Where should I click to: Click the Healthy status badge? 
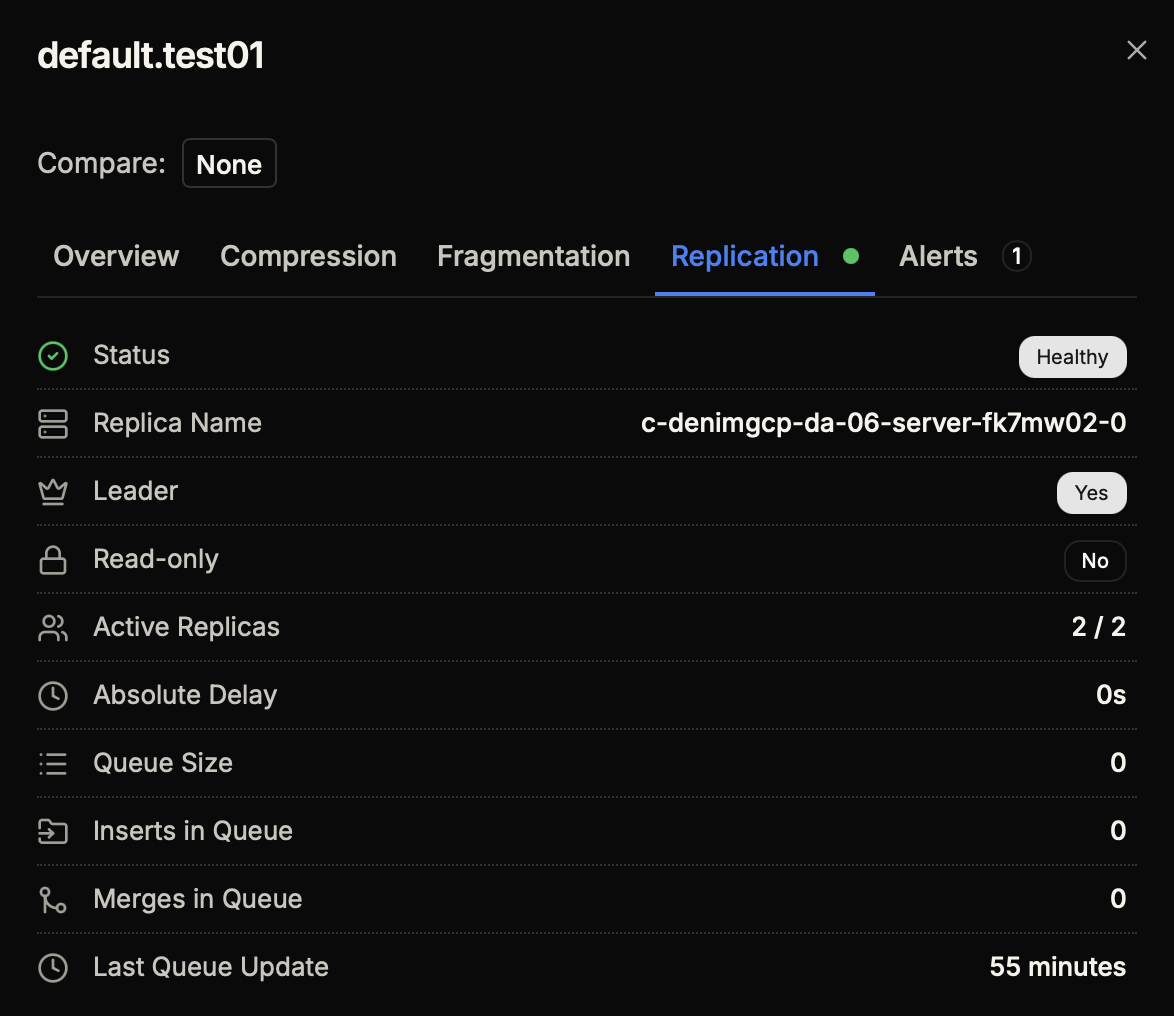click(x=1072, y=357)
